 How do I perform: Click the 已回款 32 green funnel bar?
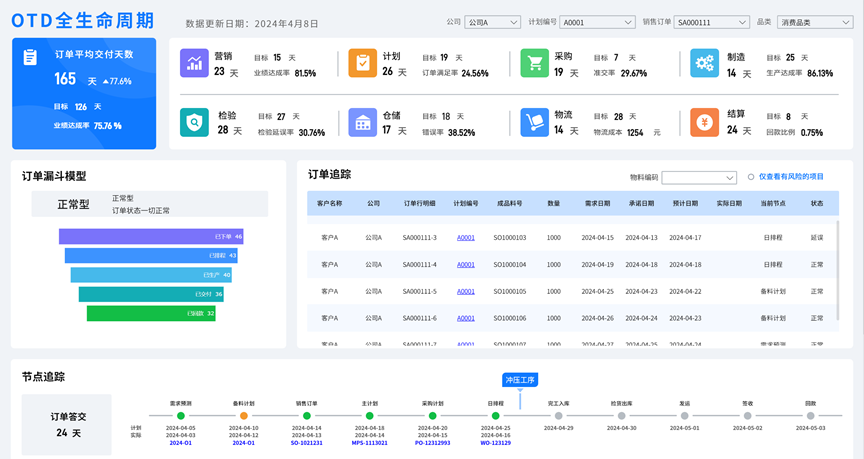(151, 314)
